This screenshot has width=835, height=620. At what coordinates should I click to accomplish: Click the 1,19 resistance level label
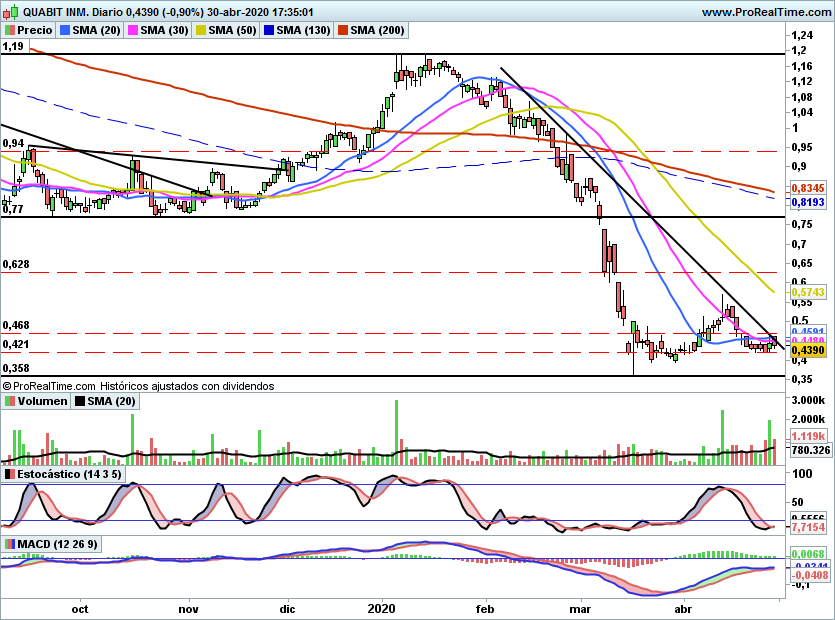coord(13,47)
